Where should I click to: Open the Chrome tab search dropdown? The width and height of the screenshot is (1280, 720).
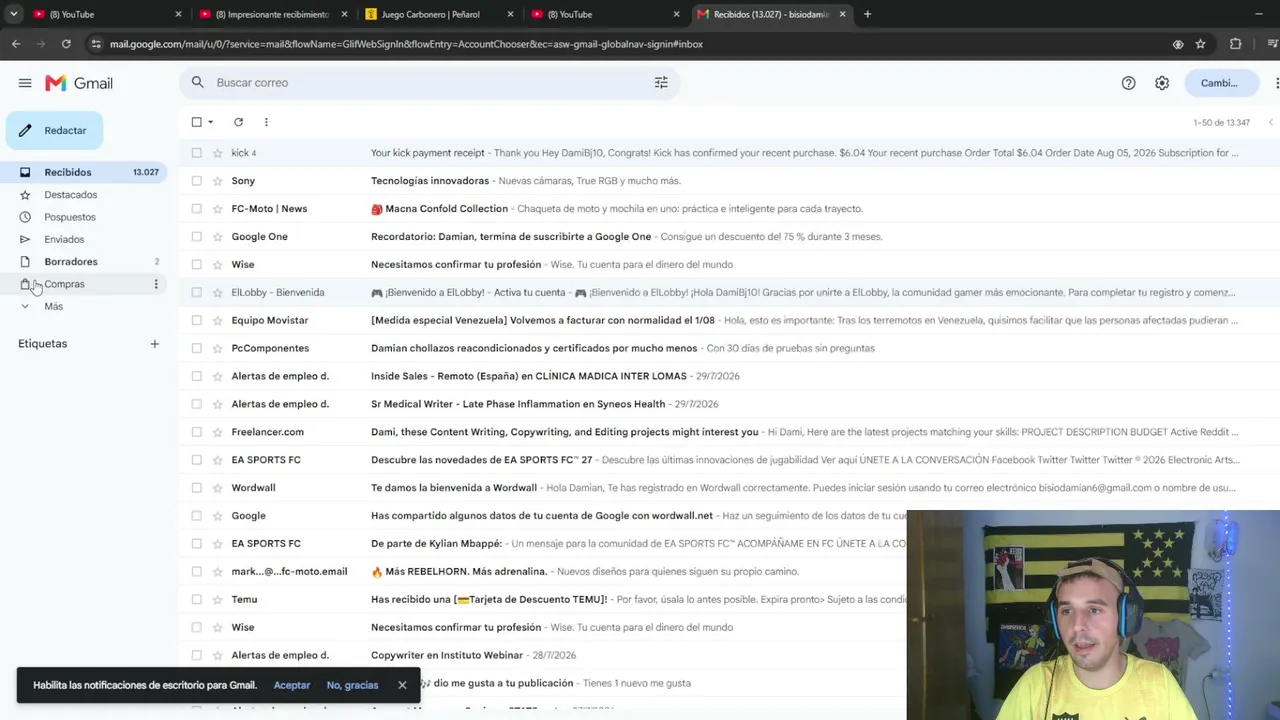[14, 14]
